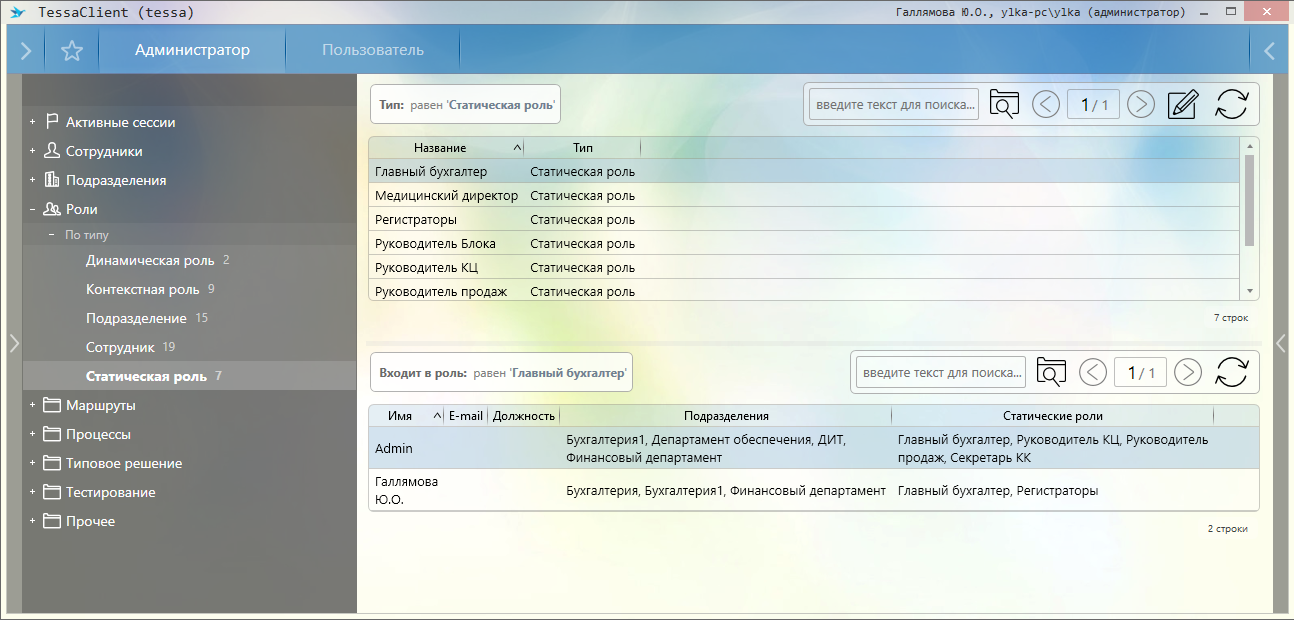
Task: Open filter search icon in lower toolbar
Action: pyautogui.click(x=1051, y=372)
